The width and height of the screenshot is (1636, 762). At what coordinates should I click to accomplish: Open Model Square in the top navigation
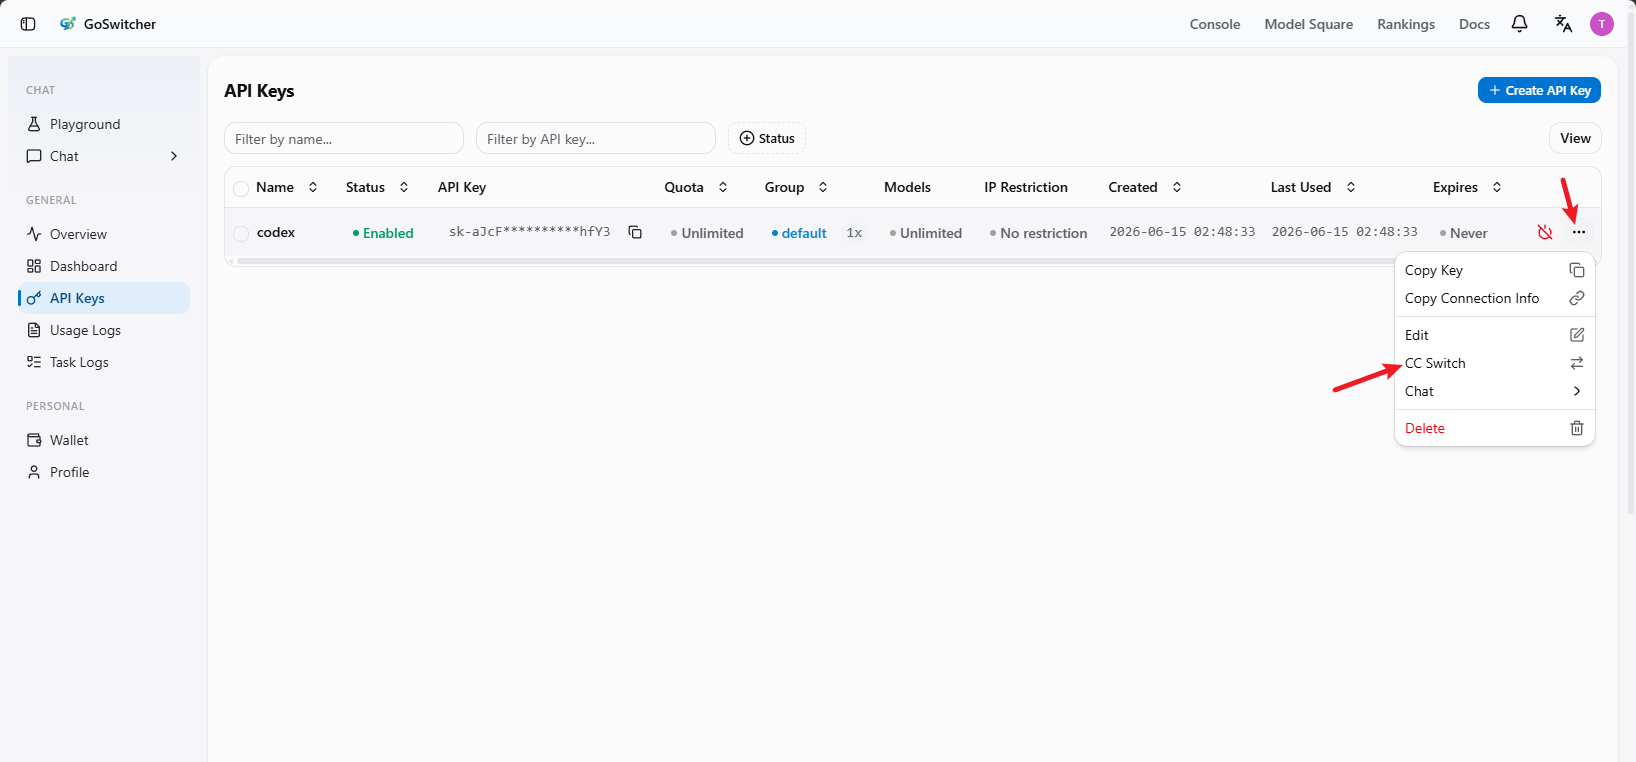tap(1308, 24)
